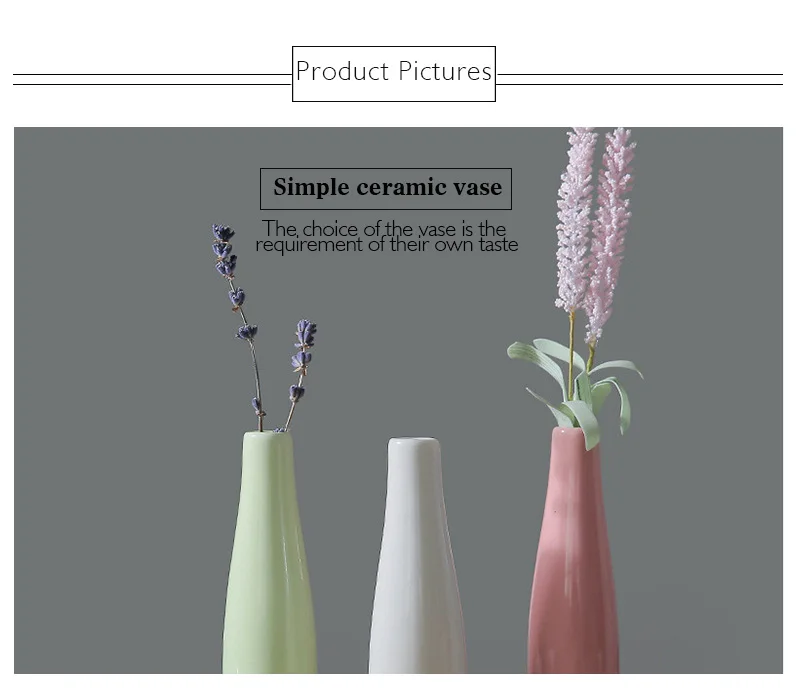Click the vase choice tagline text
This screenshot has width=800, height=700.
(x=386, y=236)
